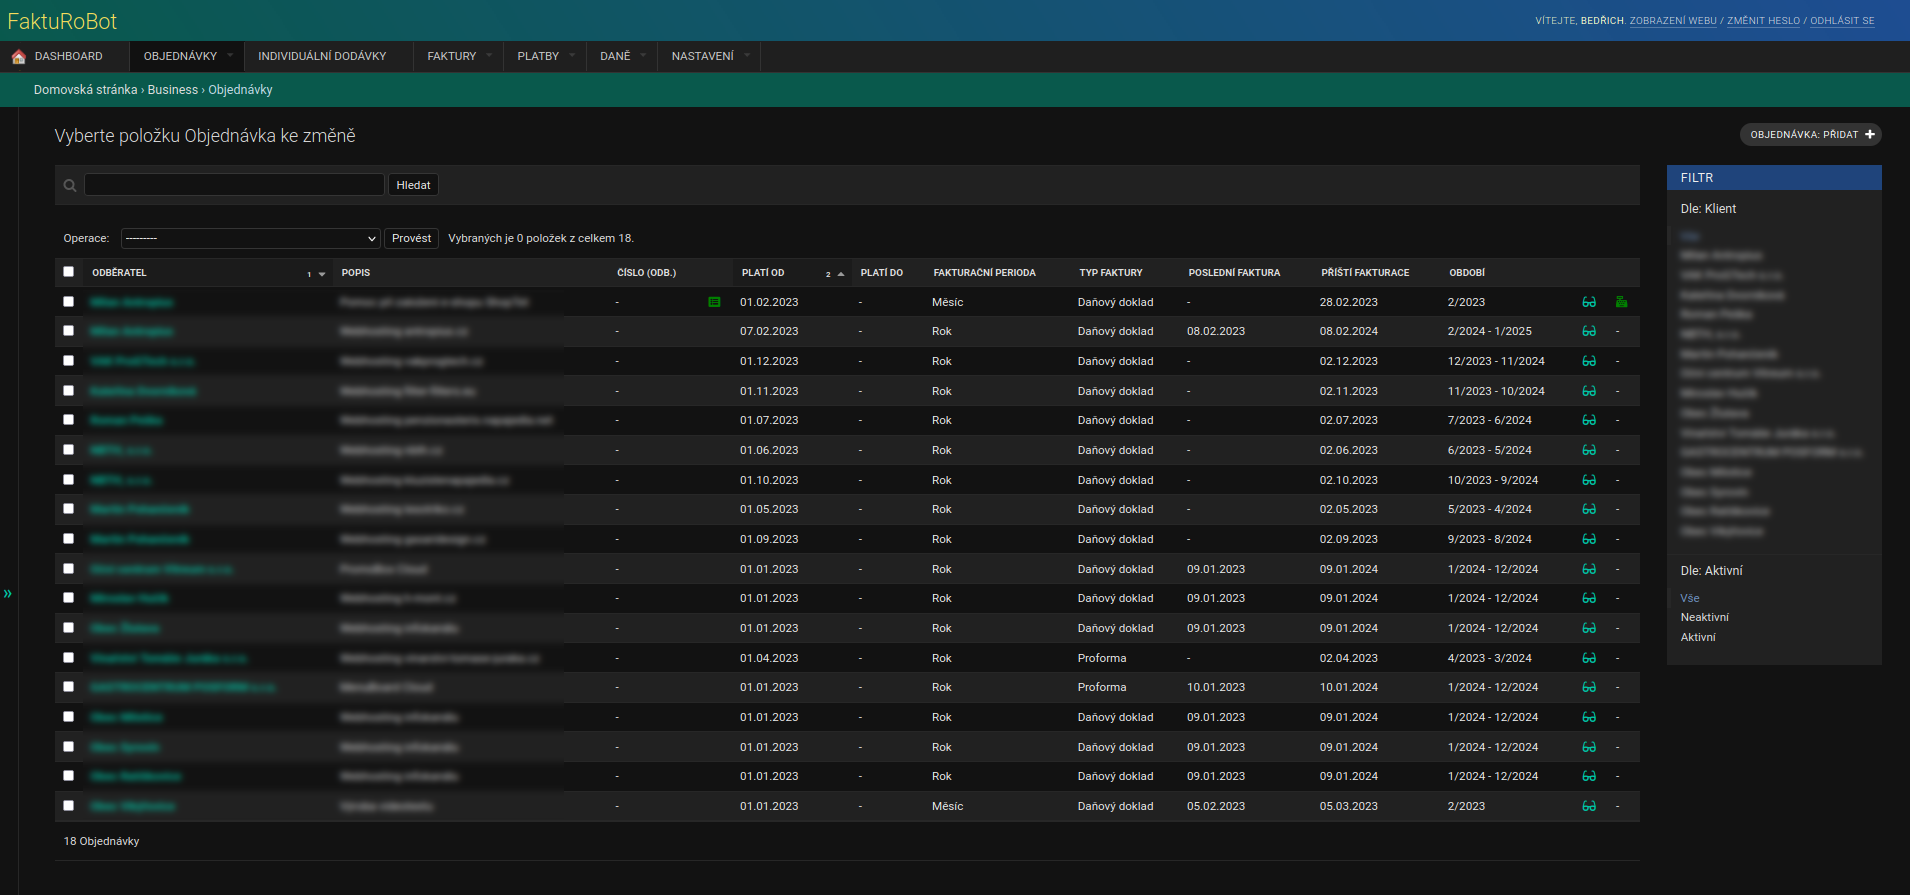The width and height of the screenshot is (1910, 895).
Task: Toggle the select-all checkbox in table header
Action: click(x=69, y=272)
